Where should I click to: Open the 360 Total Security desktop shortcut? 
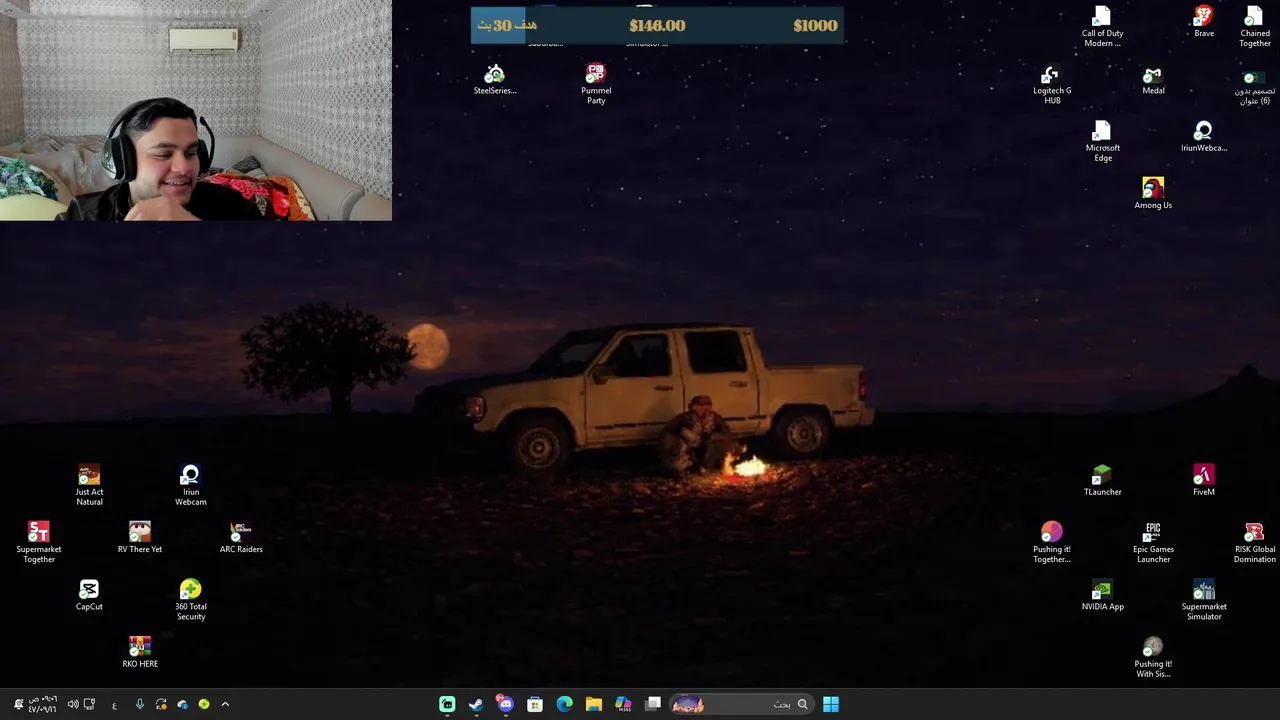point(190,599)
